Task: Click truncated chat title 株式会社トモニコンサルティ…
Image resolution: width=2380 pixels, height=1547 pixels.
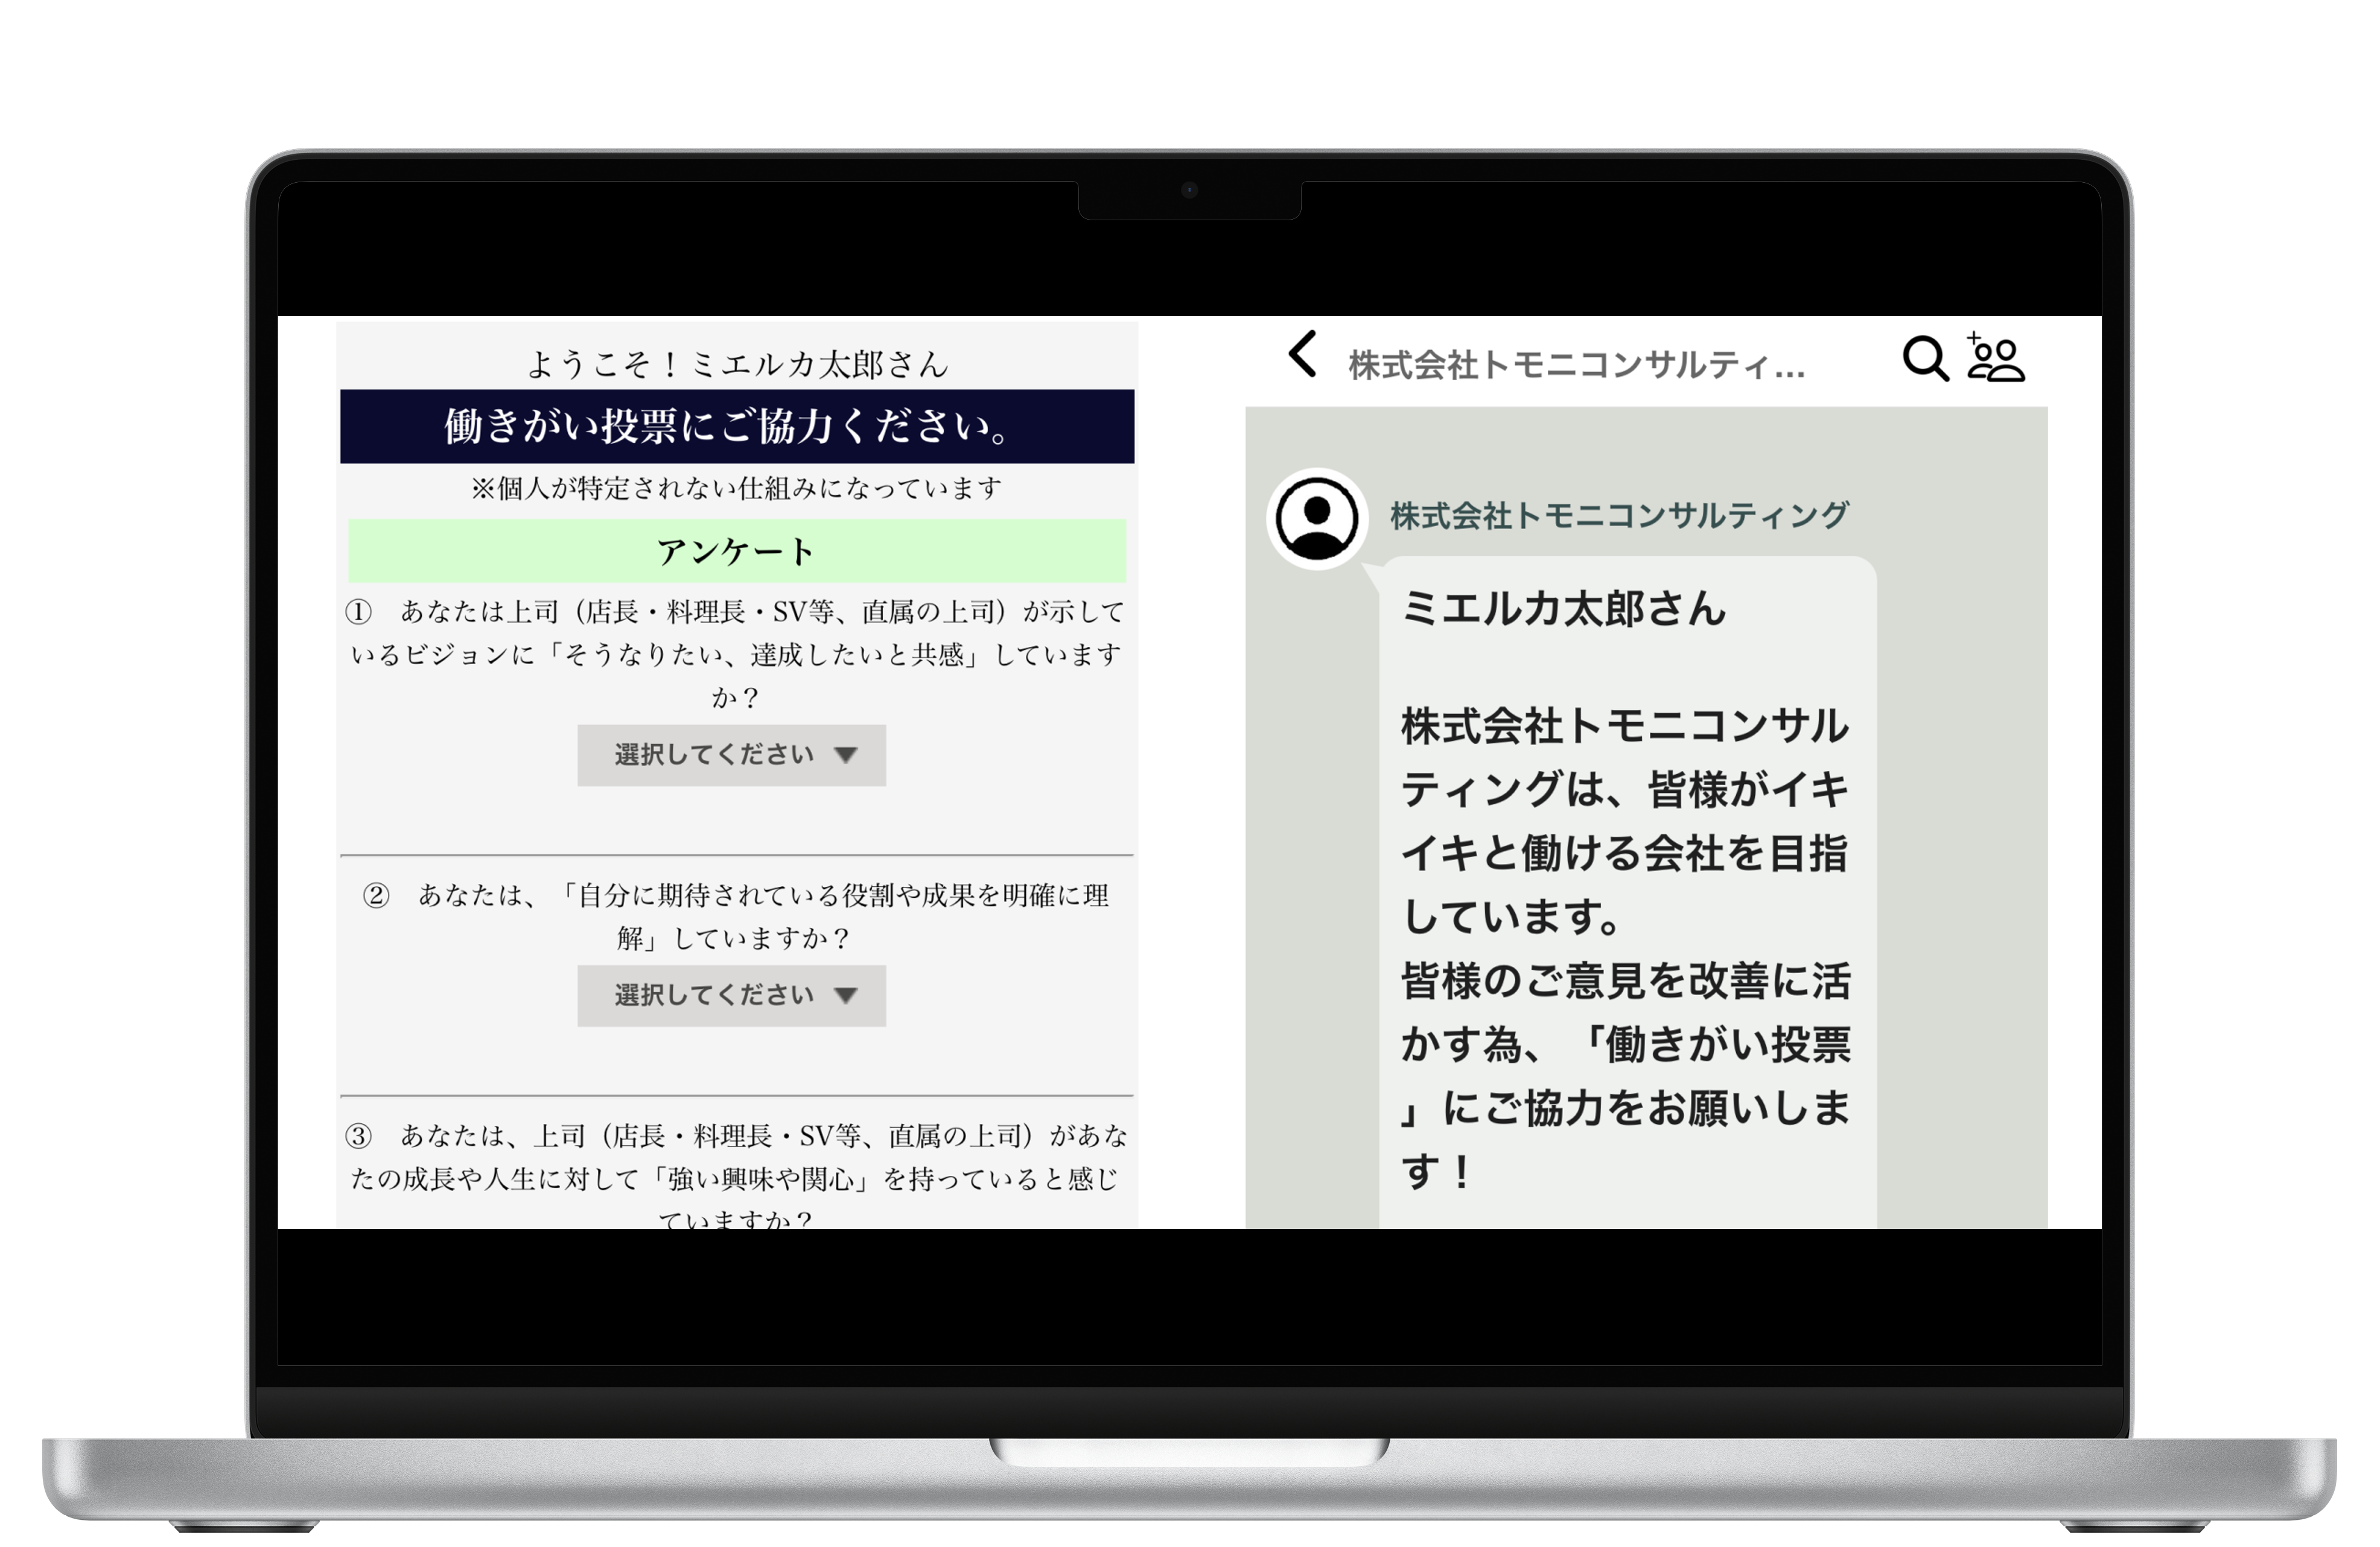Action: (1576, 366)
